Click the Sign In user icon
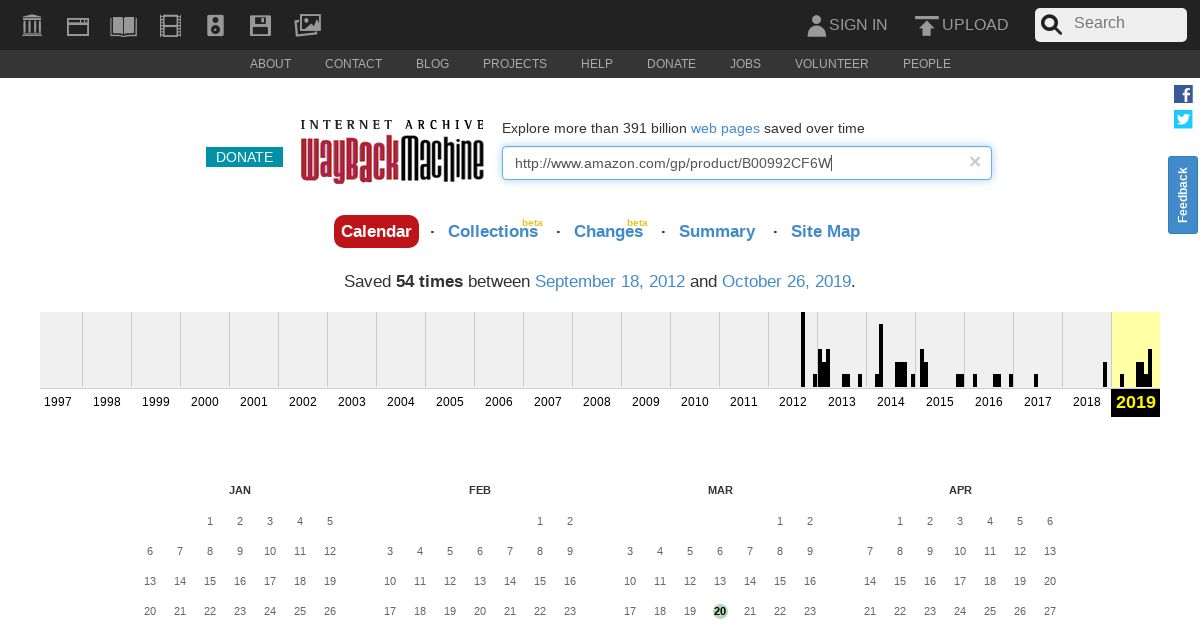The height and width of the screenshot is (630, 1200). click(x=817, y=25)
